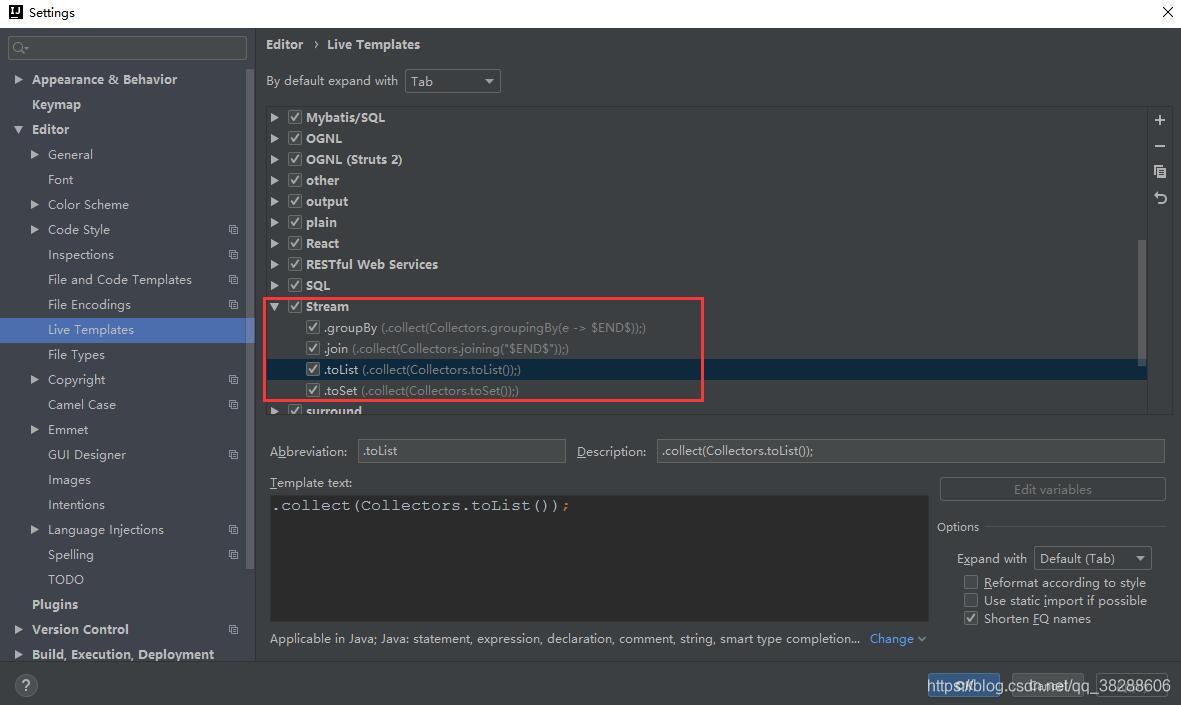Uncheck Shorten FQ names option
The width and height of the screenshot is (1181, 705).
[x=971, y=618]
